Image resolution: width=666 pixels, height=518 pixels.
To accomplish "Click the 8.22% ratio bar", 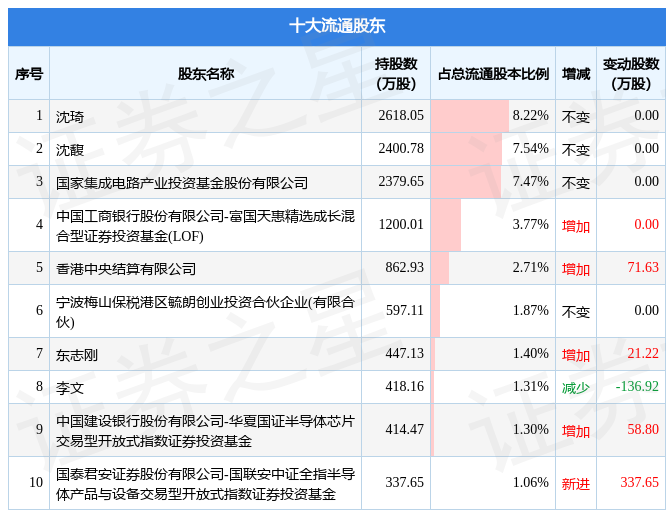I will click(470, 115).
